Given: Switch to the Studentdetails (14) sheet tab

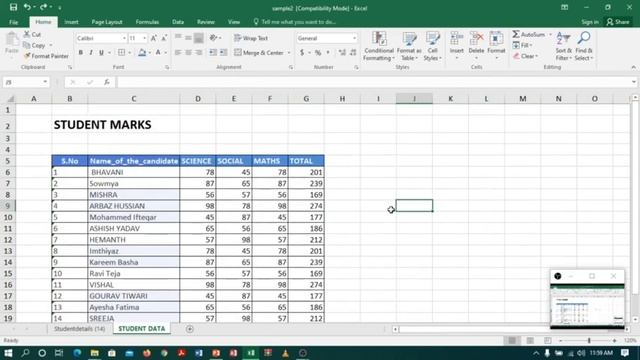Looking at the screenshot, I should [x=79, y=329].
